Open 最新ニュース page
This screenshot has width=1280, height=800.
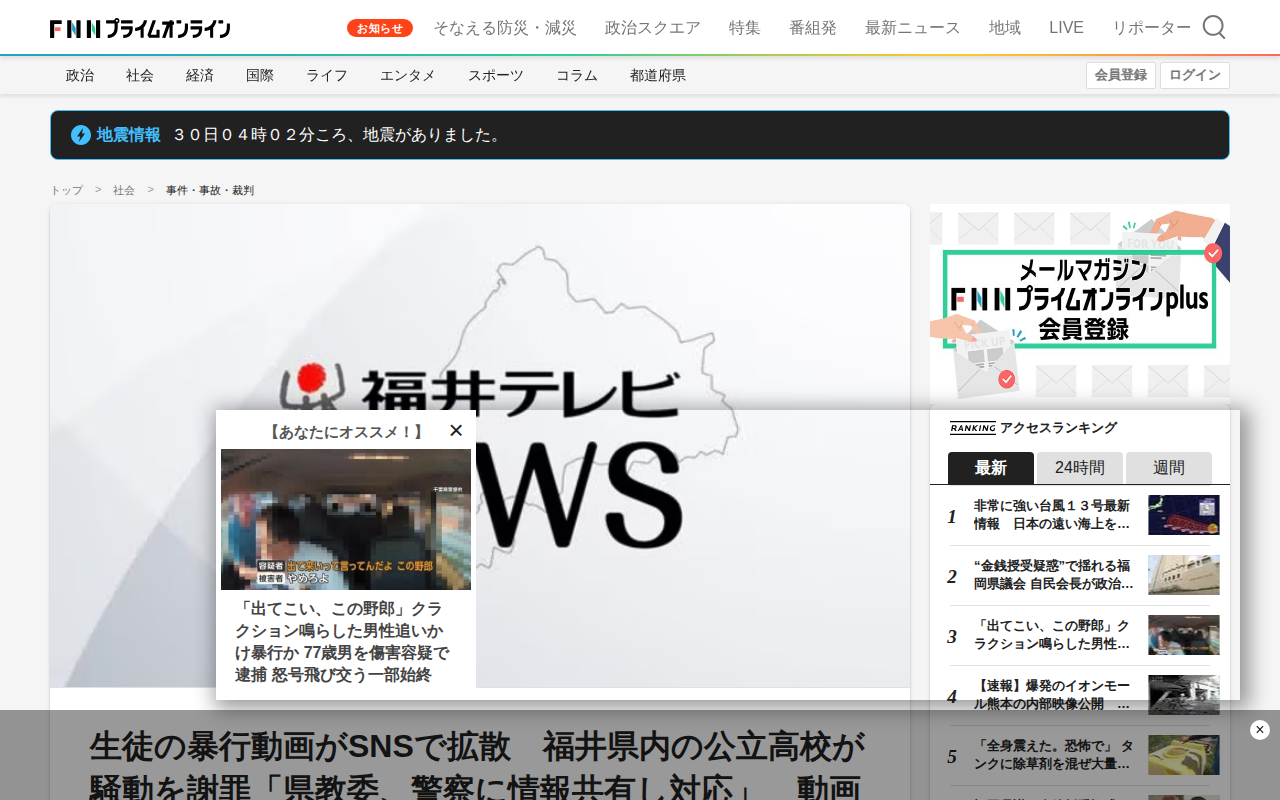tap(913, 28)
